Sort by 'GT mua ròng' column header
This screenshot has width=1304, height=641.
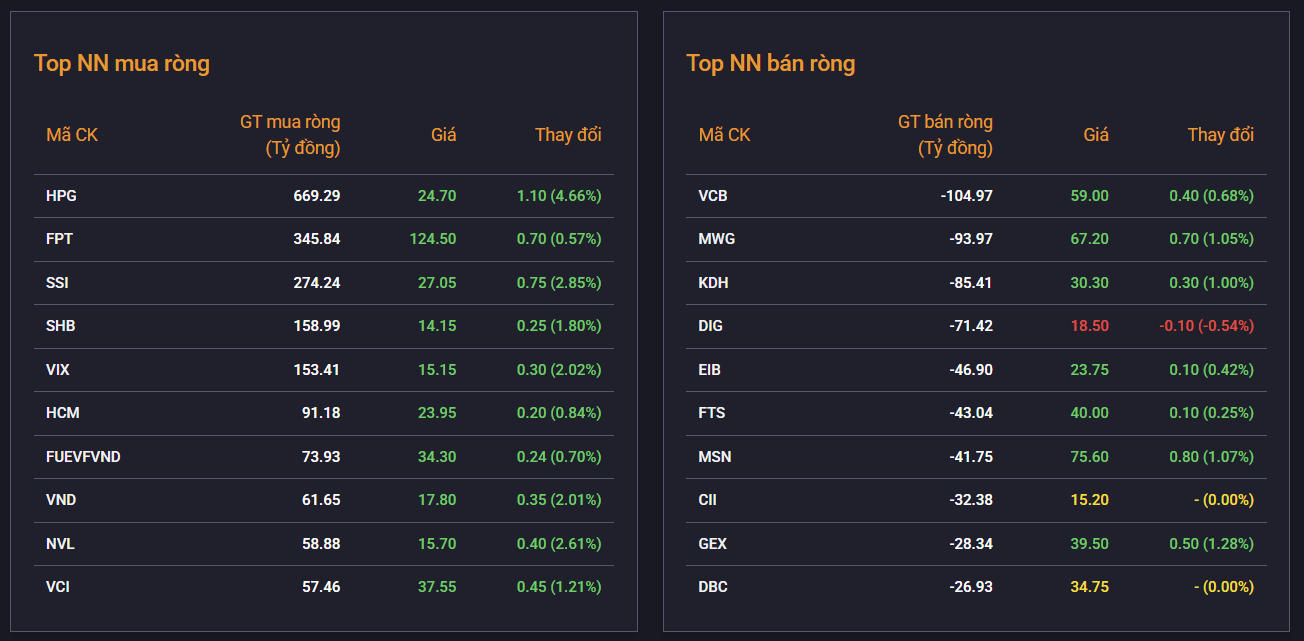290,135
